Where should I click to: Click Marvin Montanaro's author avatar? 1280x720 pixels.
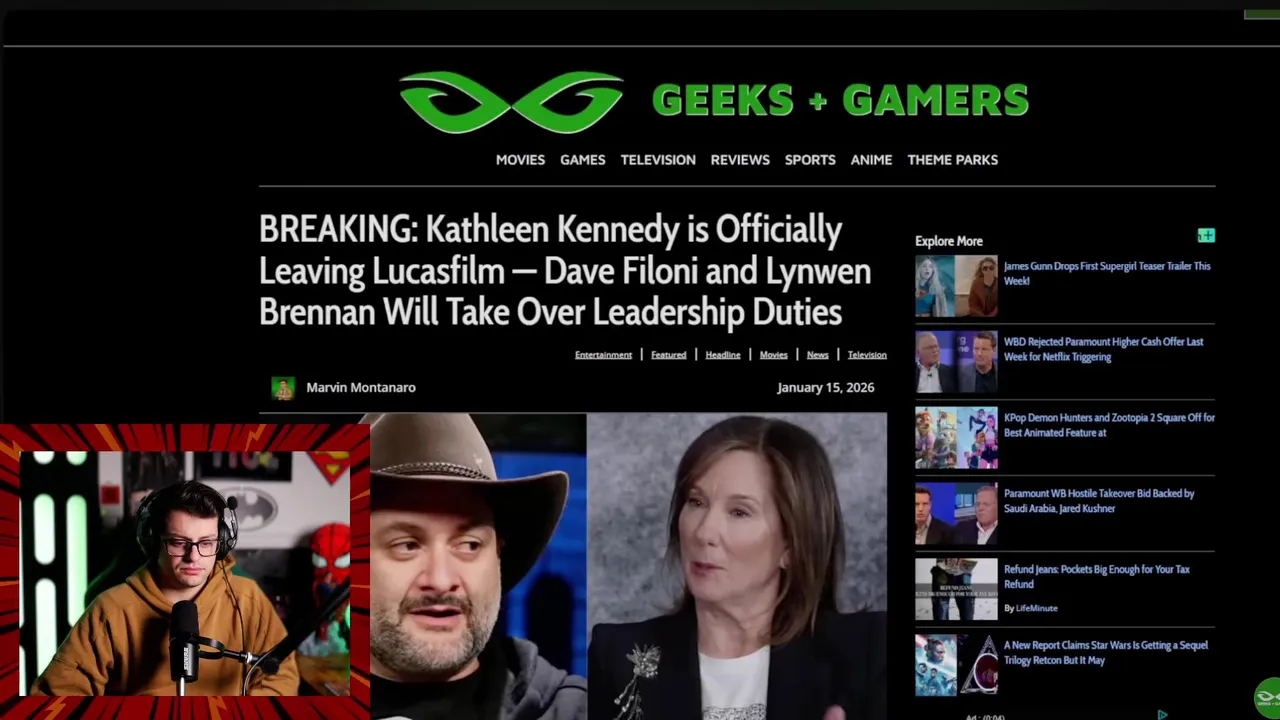(283, 388)
